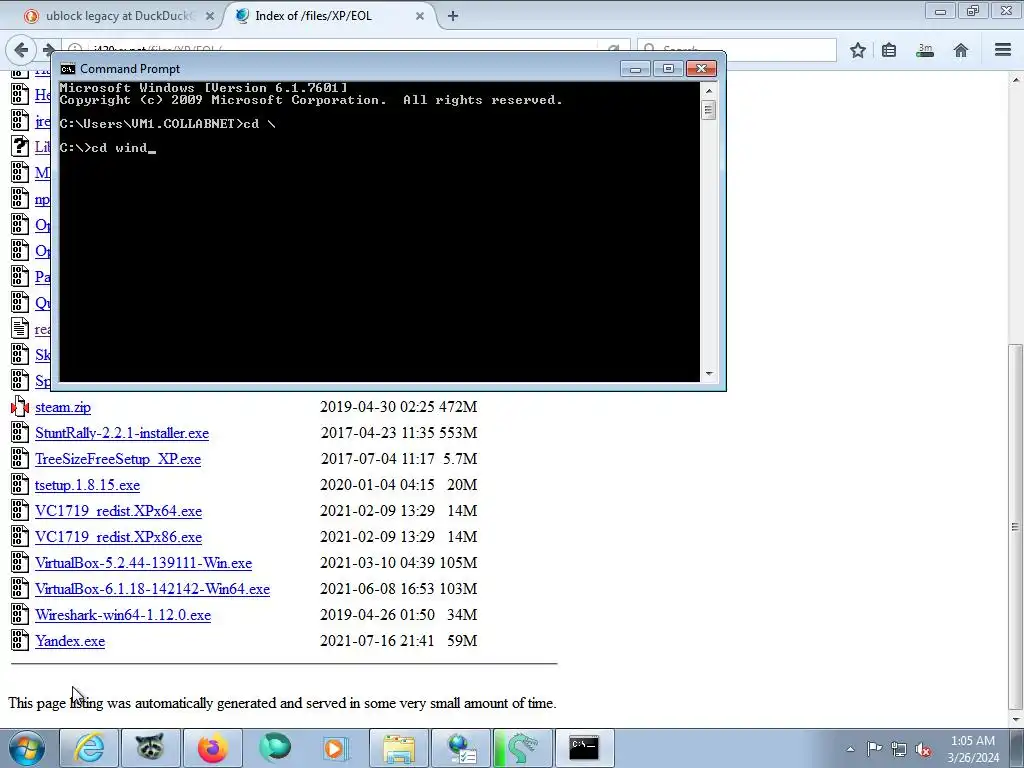Open the VC1719_redist.XPx86.exe link

click(118, 537)
